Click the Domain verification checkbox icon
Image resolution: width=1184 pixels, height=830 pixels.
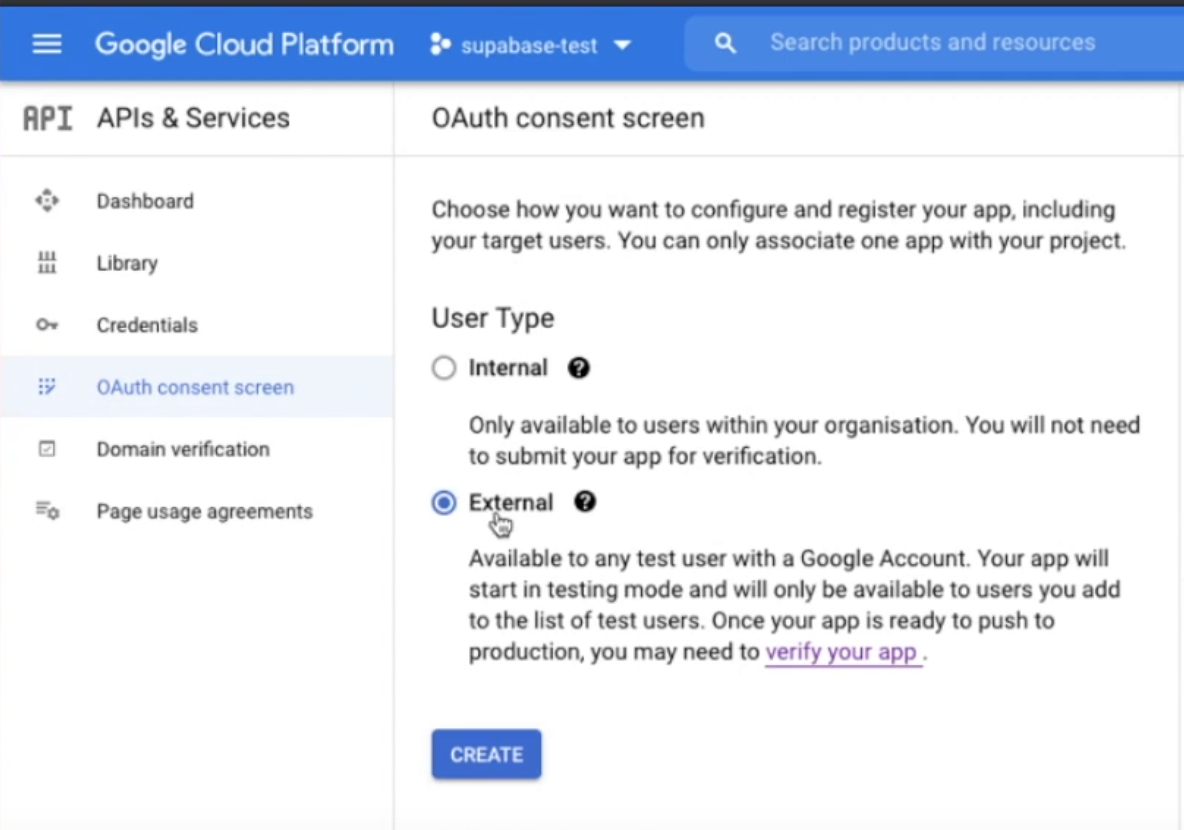tap(47, 449)
